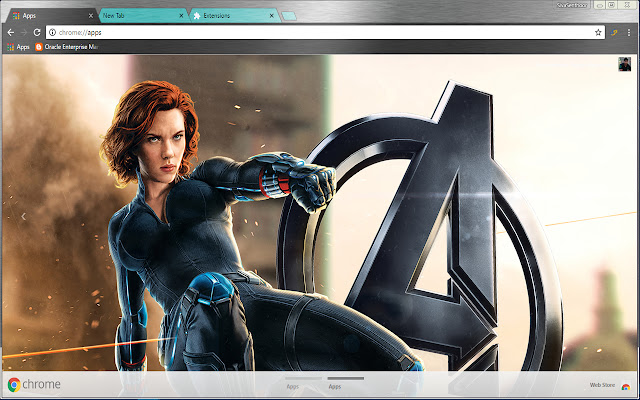The image size is (640, 400).
Task: Go back using the back arrow
Action: 11,32
